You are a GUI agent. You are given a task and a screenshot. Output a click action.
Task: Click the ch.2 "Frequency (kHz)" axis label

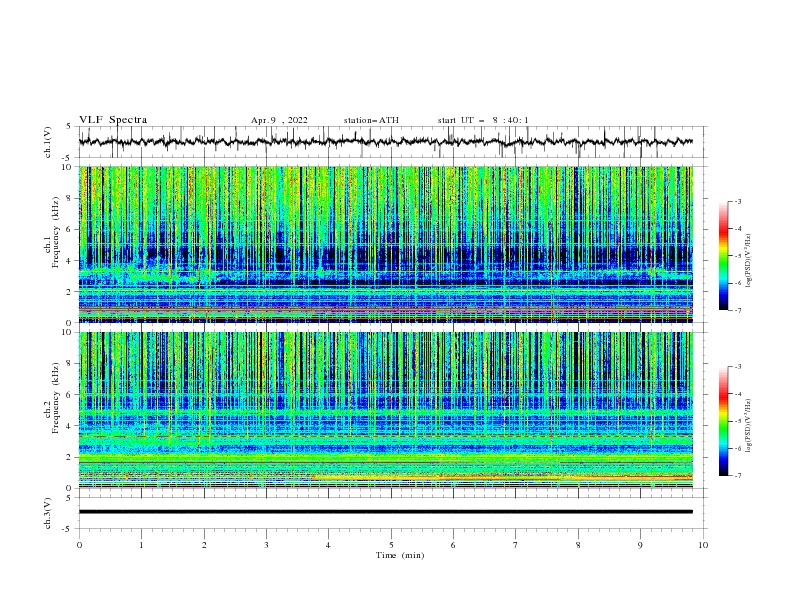(x=56, y=398)
